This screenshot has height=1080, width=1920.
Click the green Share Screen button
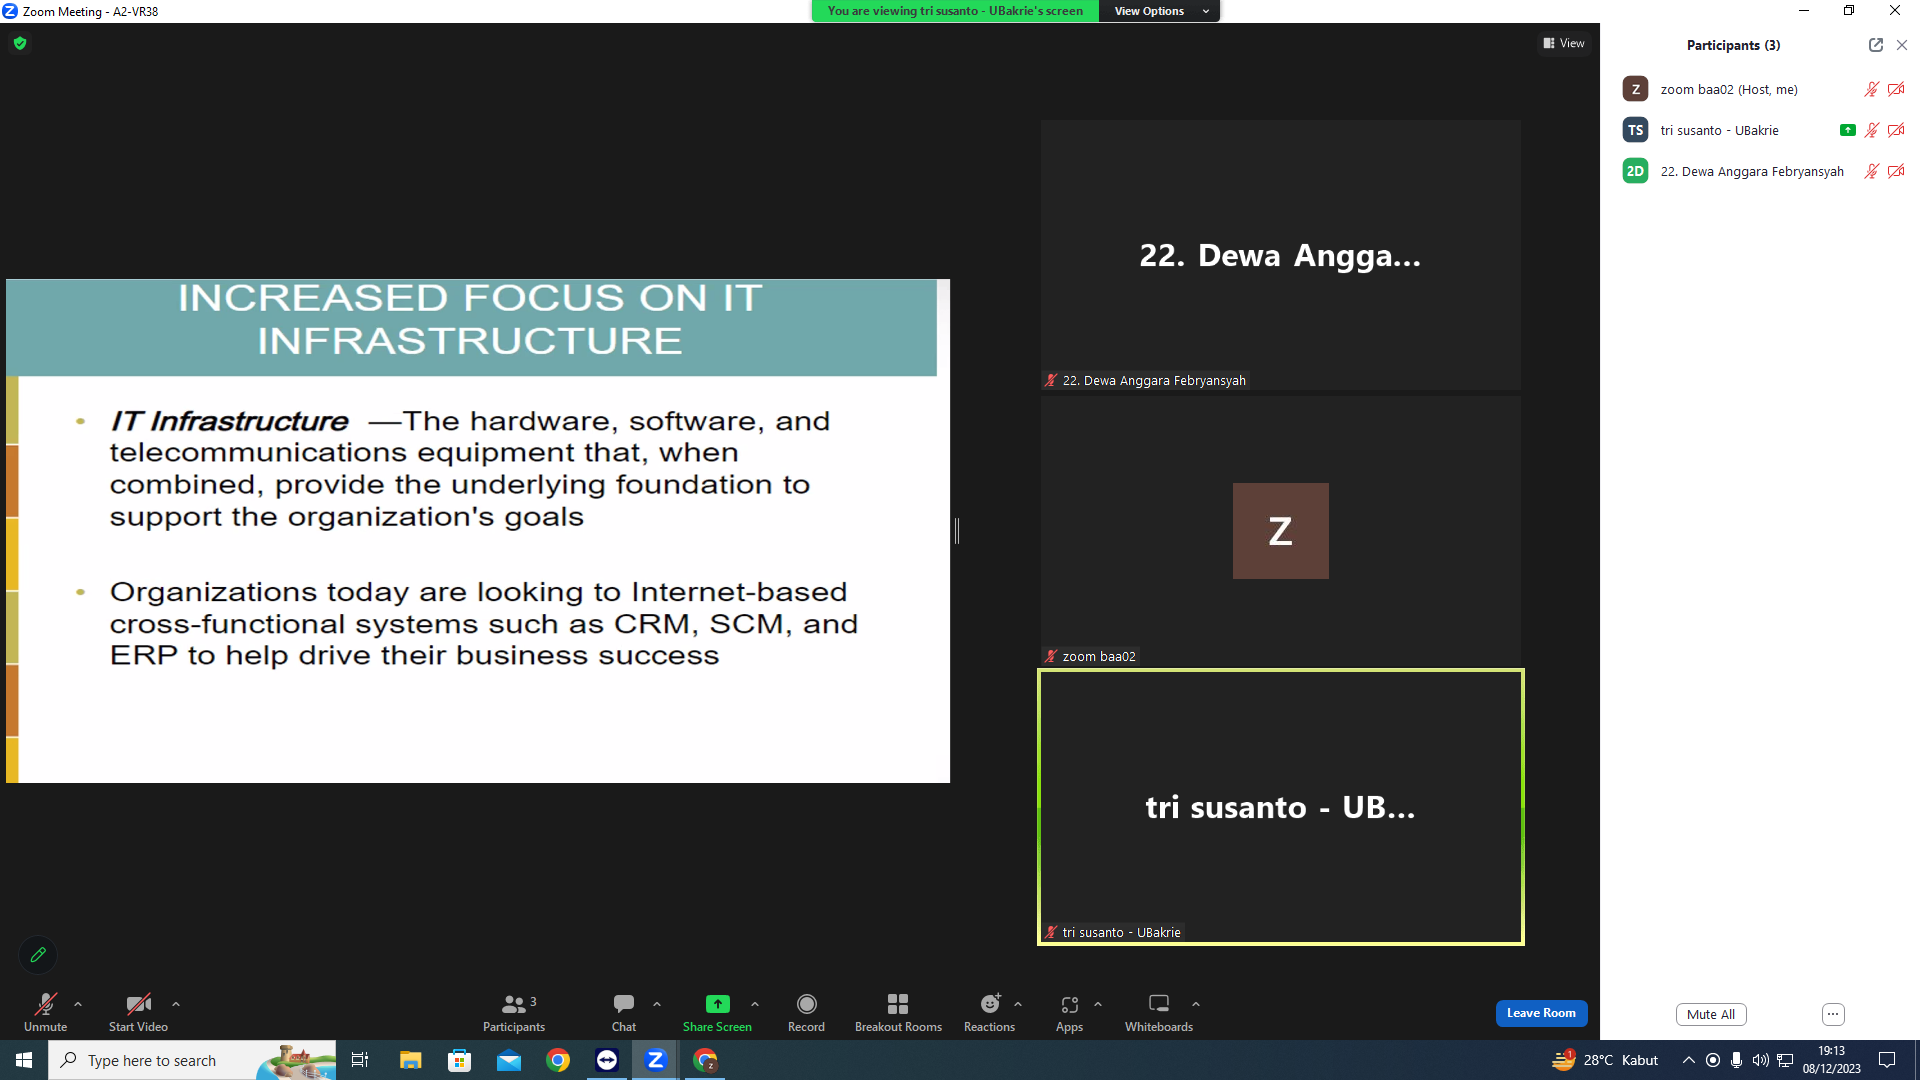tap(717, 1012)
